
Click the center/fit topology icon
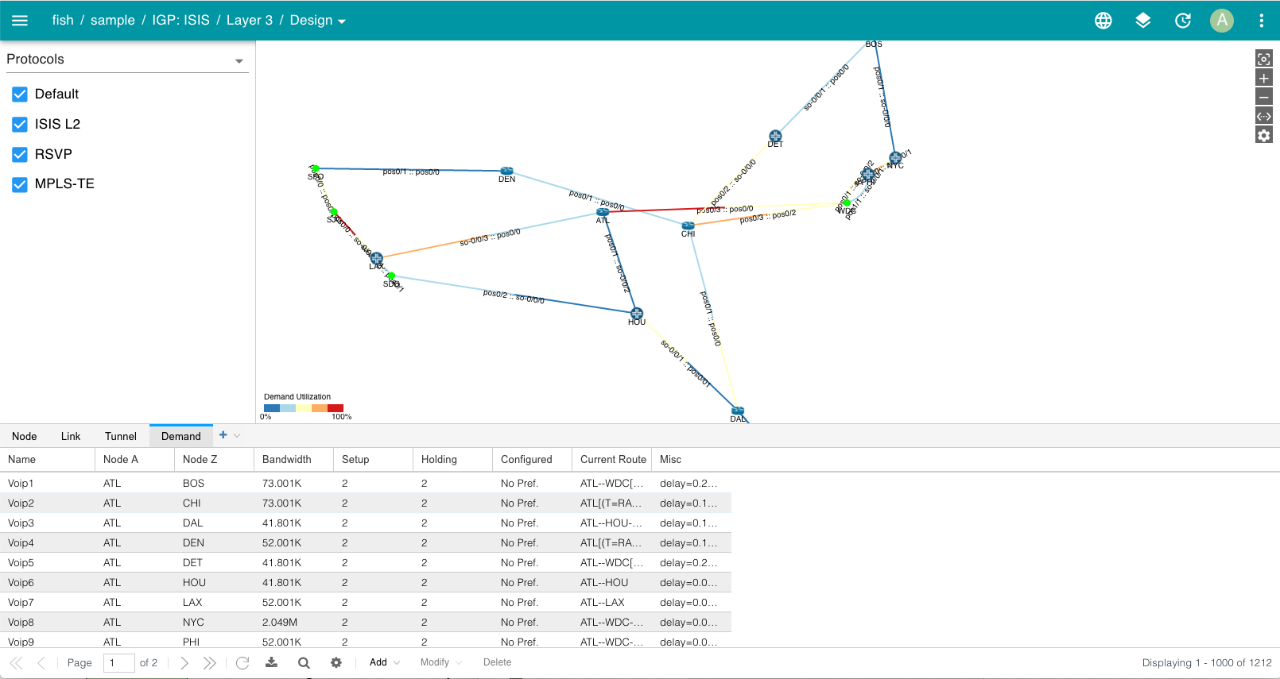(x=1264, y=59)
